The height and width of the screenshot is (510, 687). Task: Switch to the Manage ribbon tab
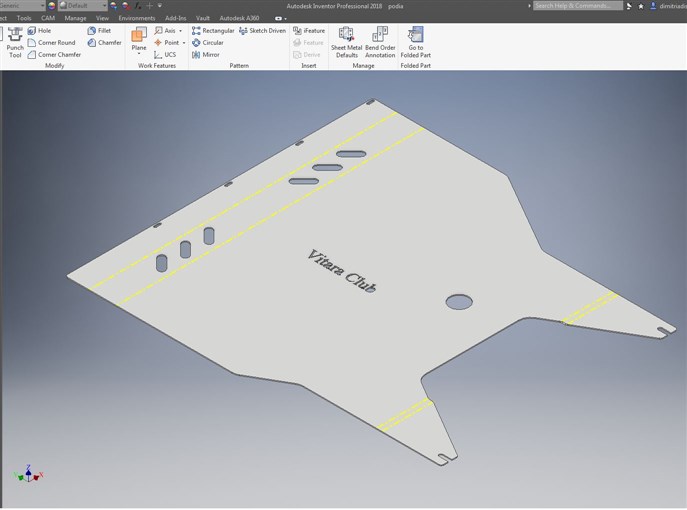point(75,18)
